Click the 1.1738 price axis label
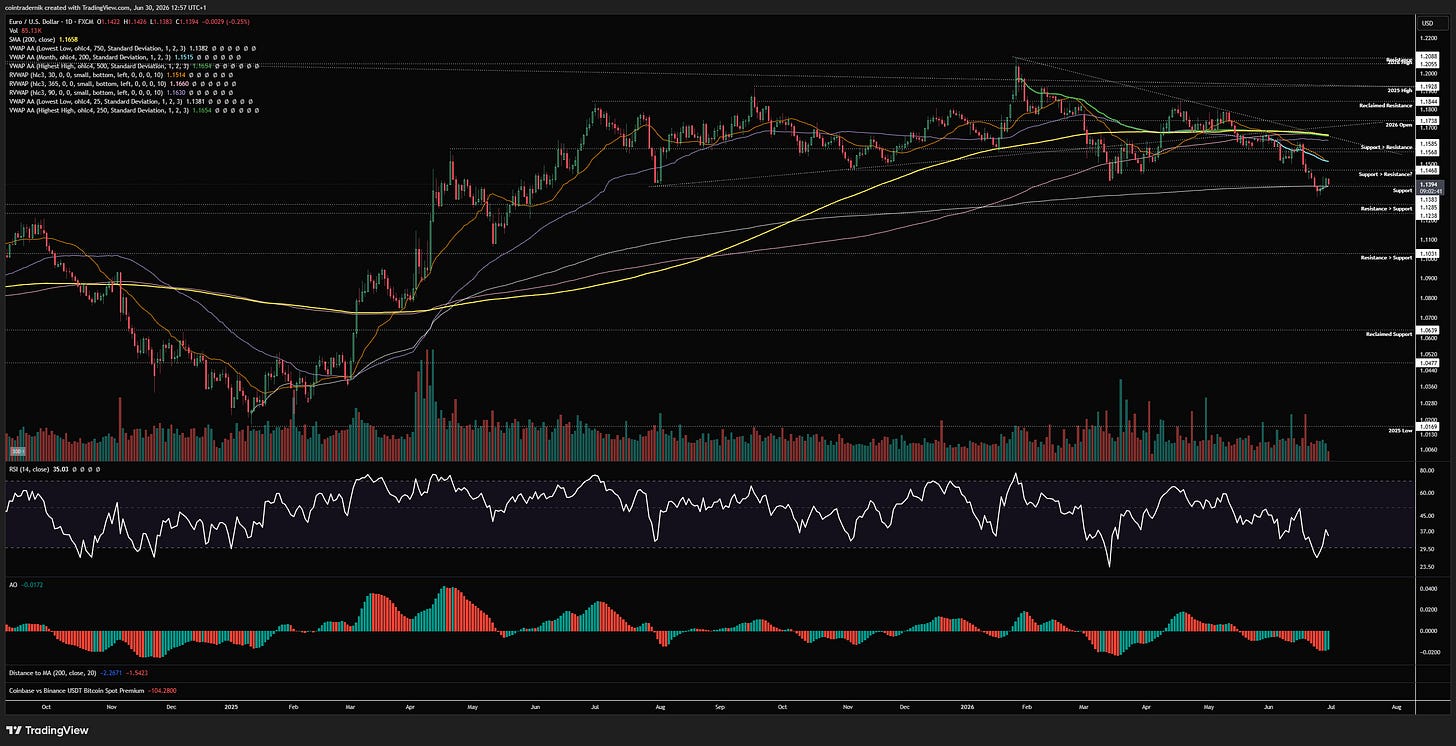Image resolution: width=1456 pixels, height=746 pixels. [x=1426, y=120]
